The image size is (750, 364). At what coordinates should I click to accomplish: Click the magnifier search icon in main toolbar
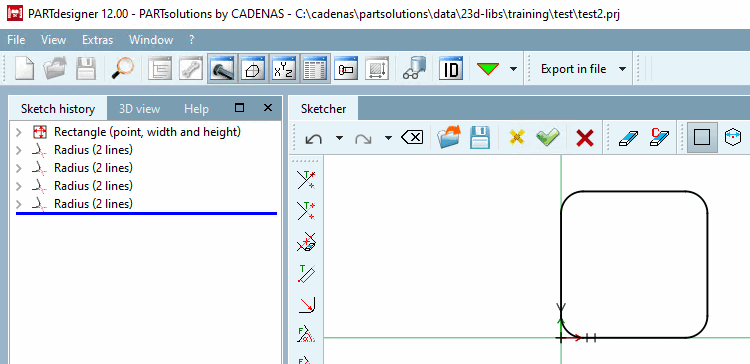(122, 69)
